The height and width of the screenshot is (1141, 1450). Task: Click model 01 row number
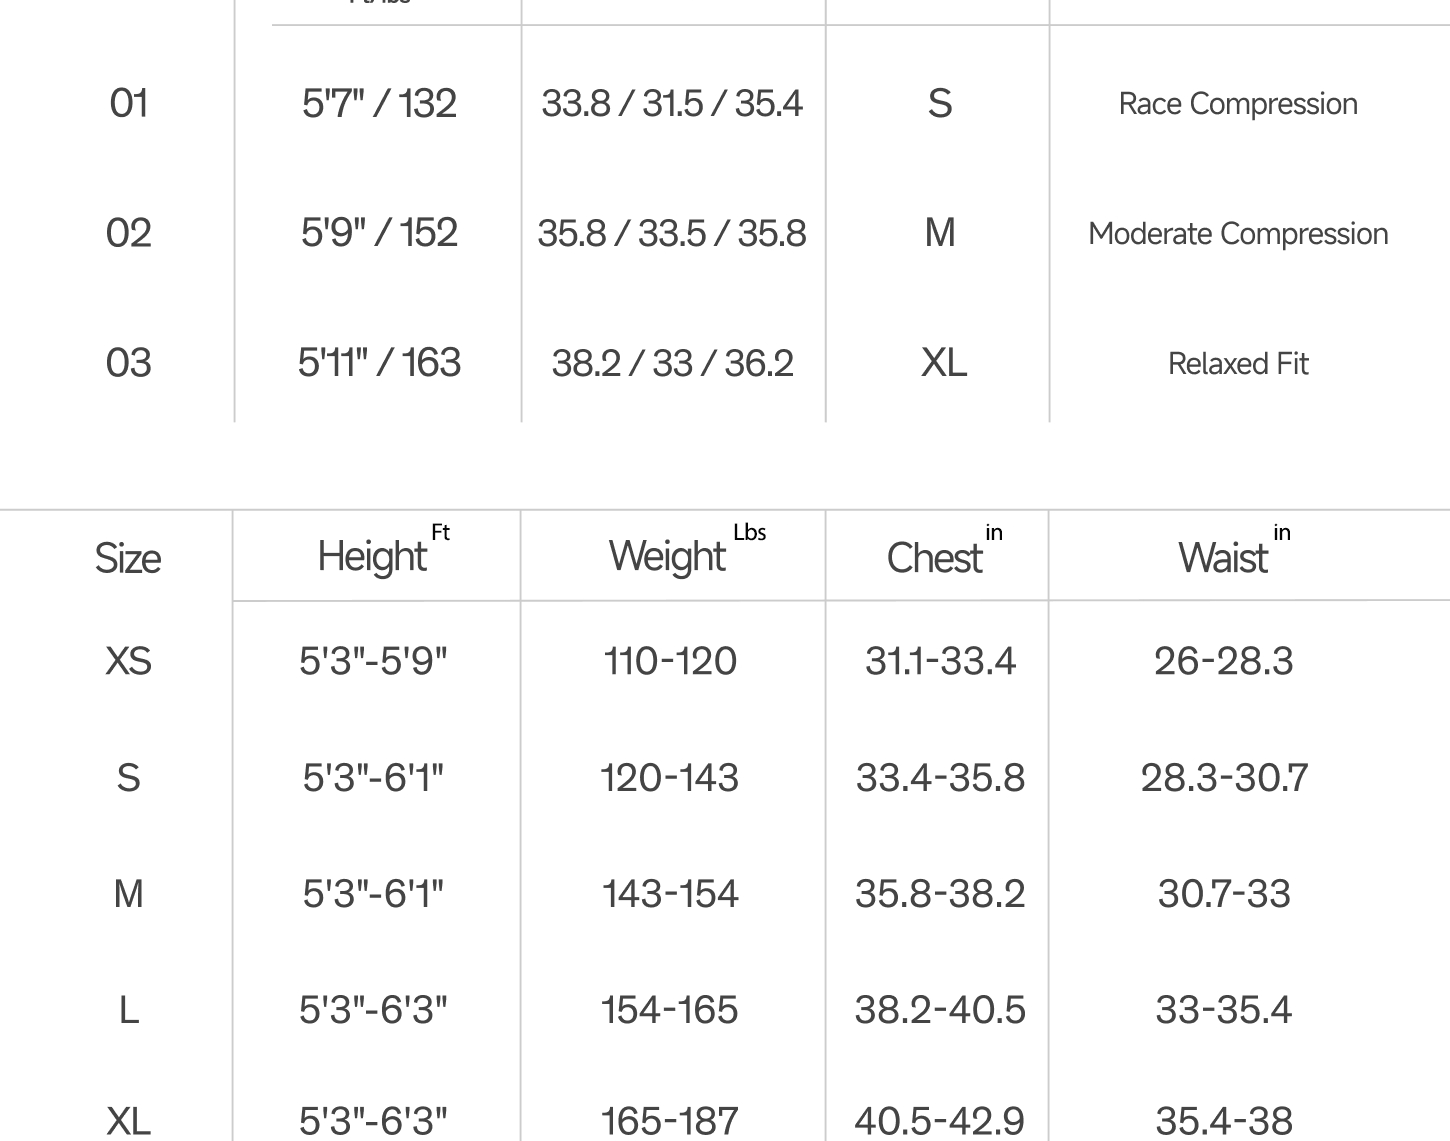coord(129,103)
